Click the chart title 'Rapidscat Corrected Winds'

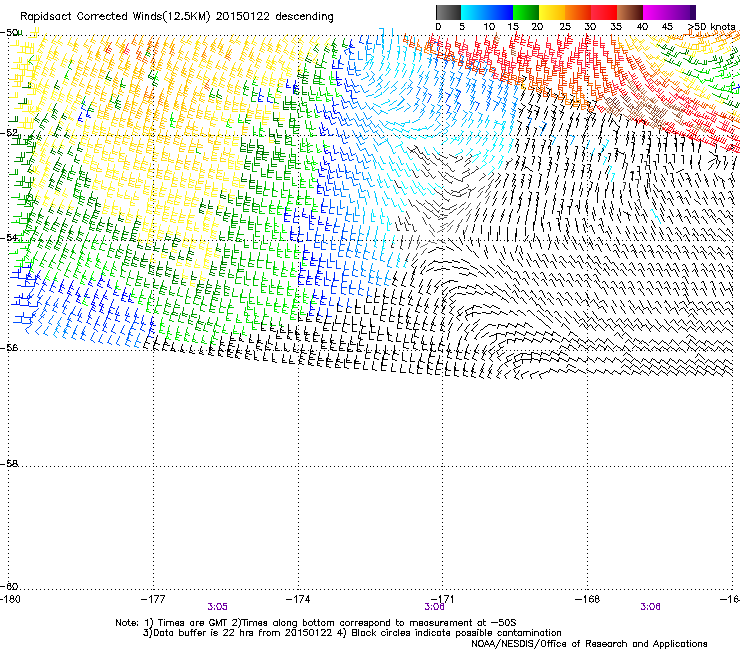pos(91,17)
